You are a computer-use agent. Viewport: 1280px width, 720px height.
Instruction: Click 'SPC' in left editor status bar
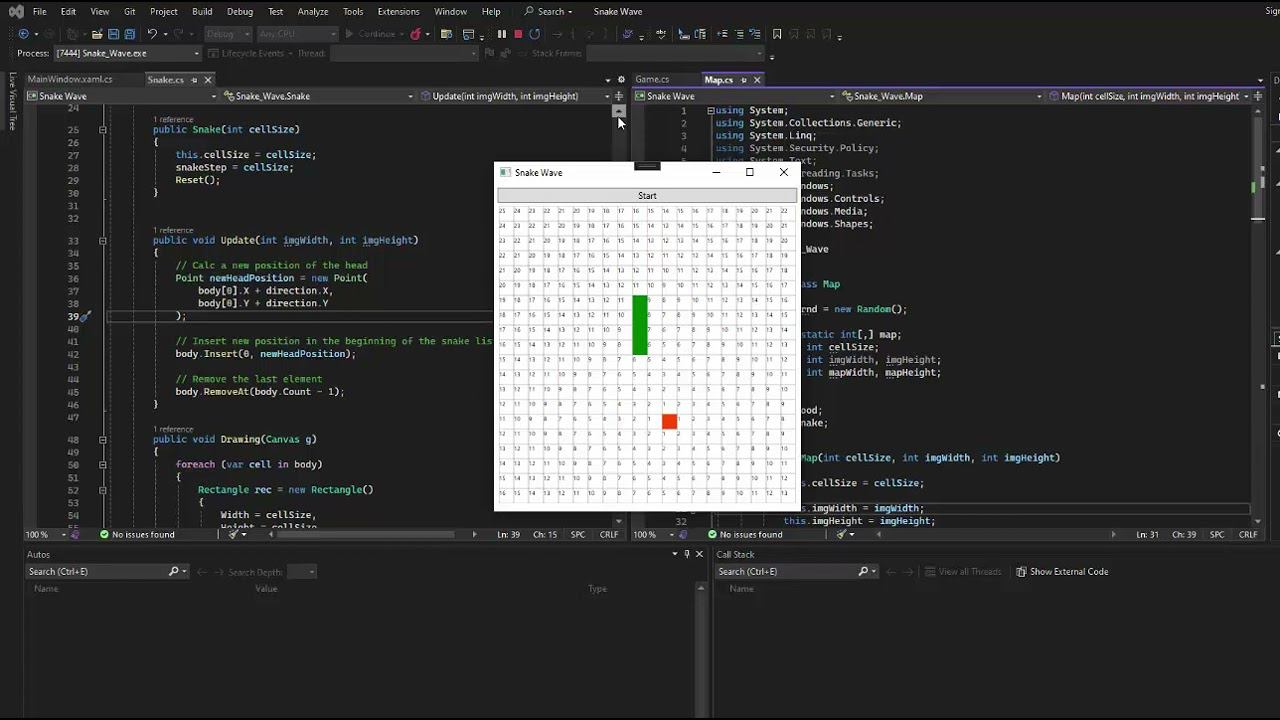tap(578, 535)
